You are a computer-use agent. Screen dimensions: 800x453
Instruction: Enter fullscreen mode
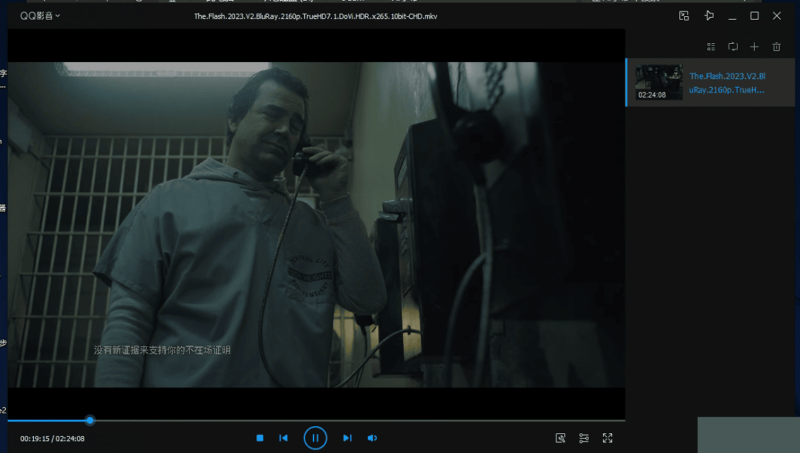click(607, 438)
